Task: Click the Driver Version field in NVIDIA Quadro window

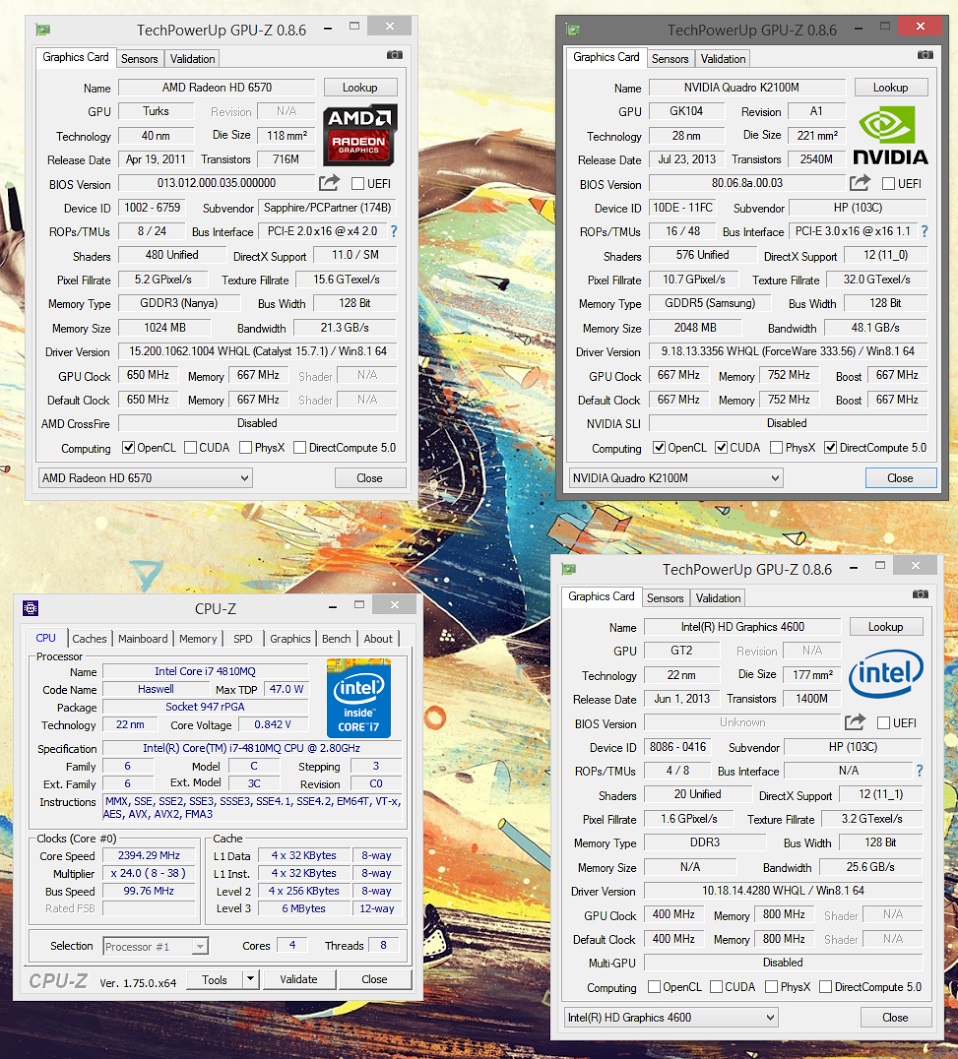Action: coord(788,351)
